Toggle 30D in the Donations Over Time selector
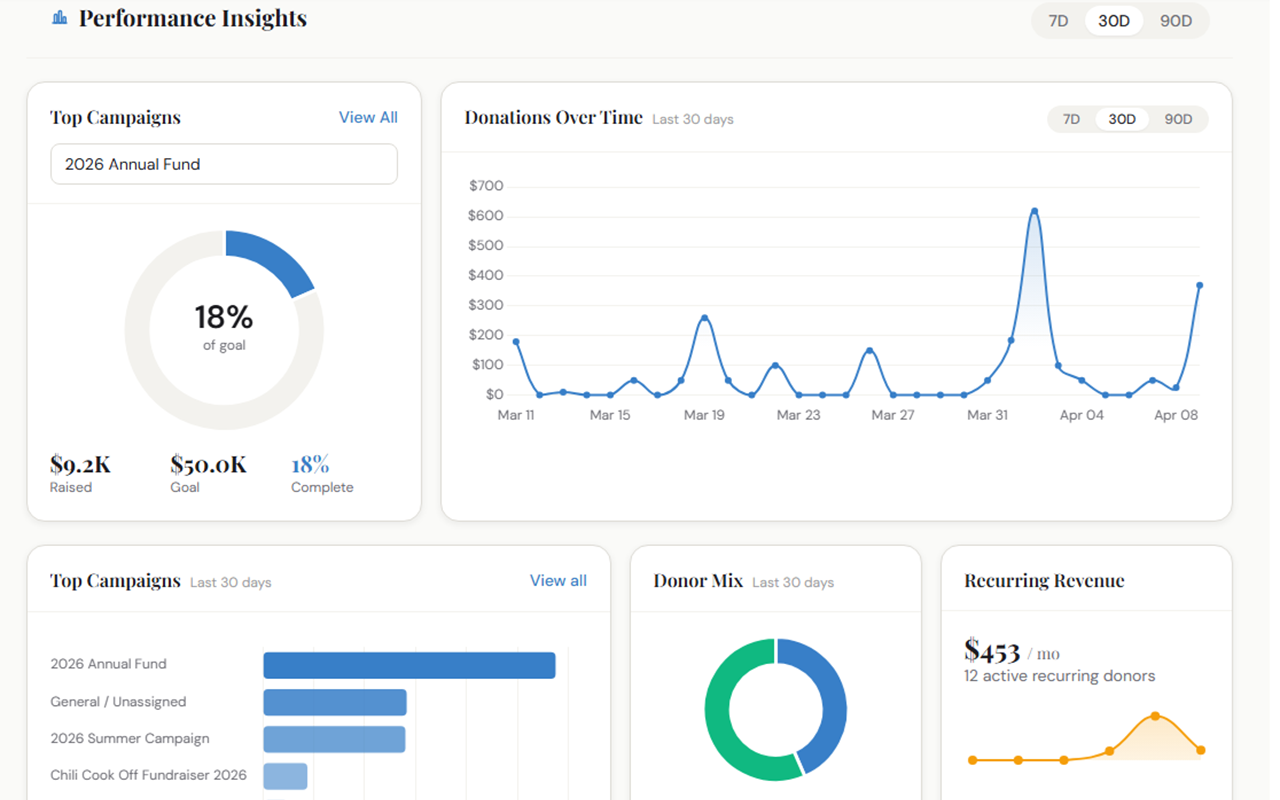1280x800 pixels. coord(1122,118)
